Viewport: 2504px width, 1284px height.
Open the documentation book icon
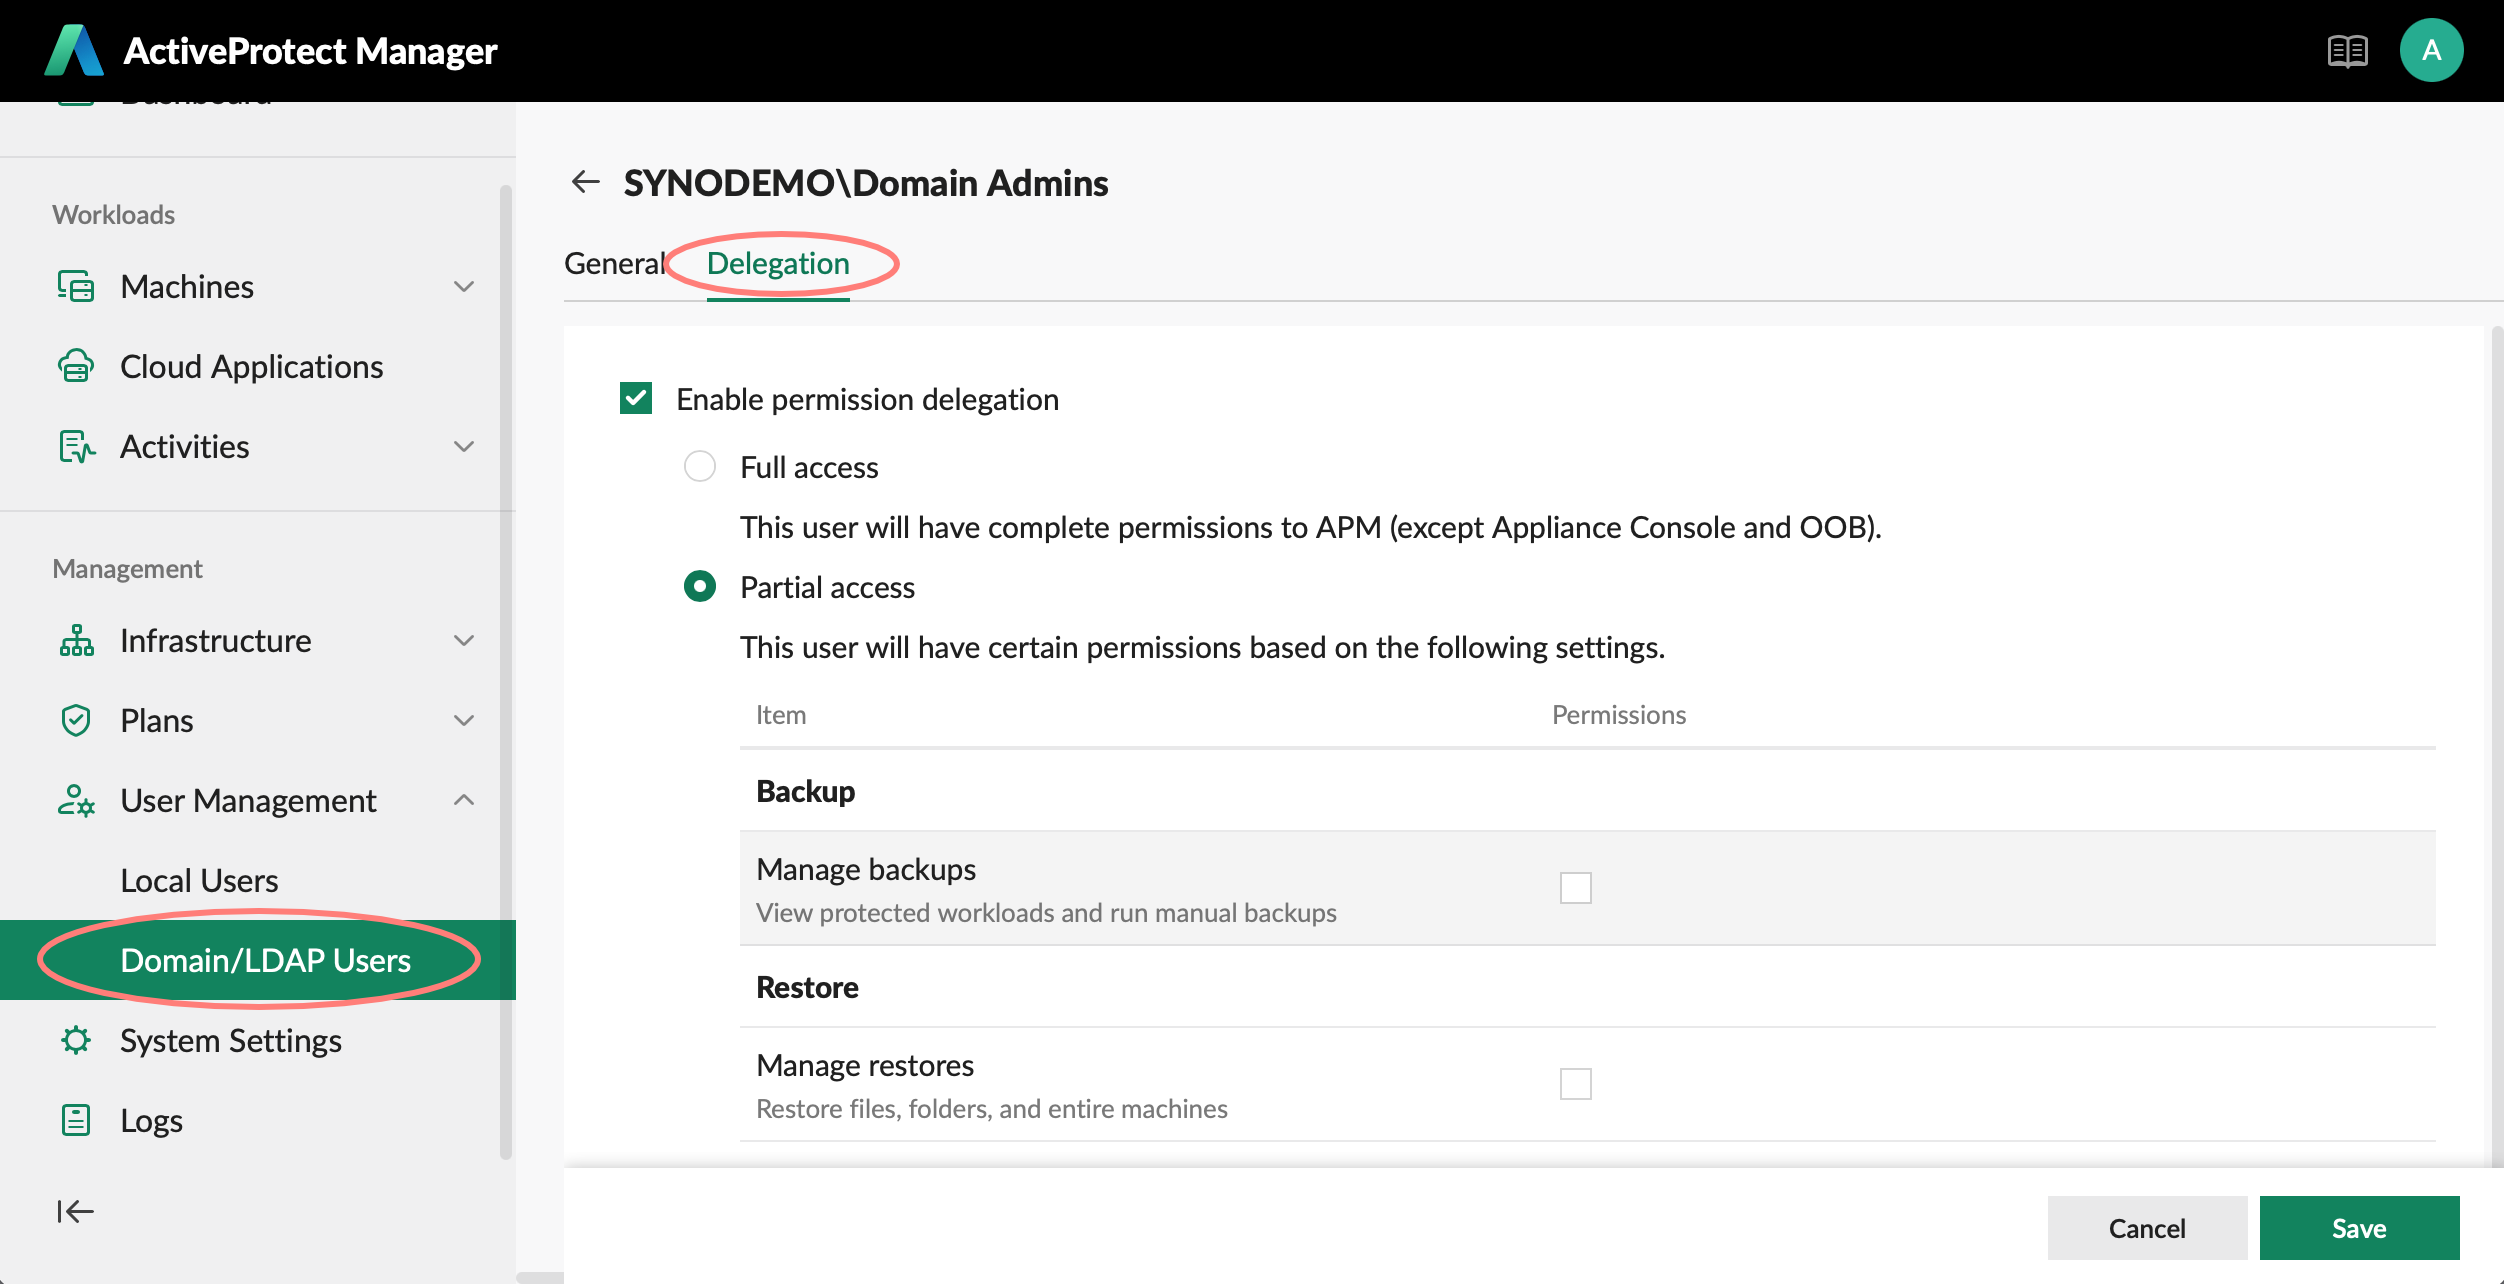pyautogui.click(x=2347, y=51)
